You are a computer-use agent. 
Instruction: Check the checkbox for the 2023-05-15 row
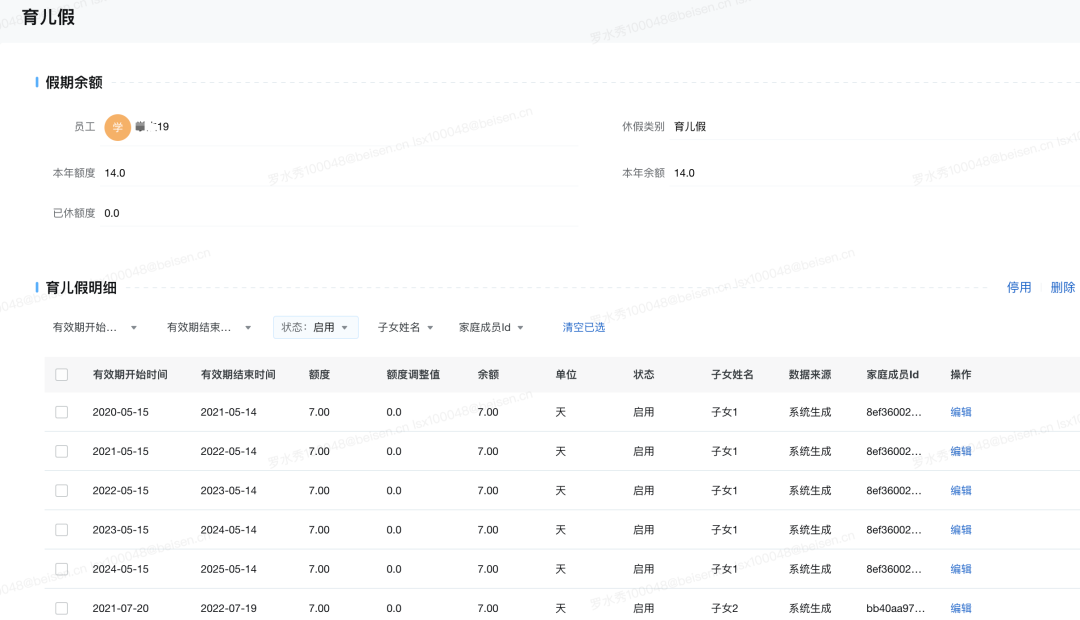(61, 529)
